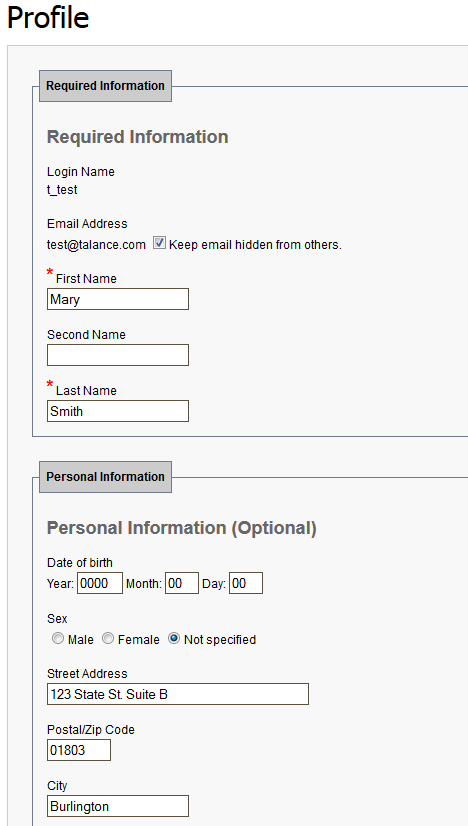Click the empty Second Name field
The width and height of the screenshot is (468, 826).
pos(118,355)
